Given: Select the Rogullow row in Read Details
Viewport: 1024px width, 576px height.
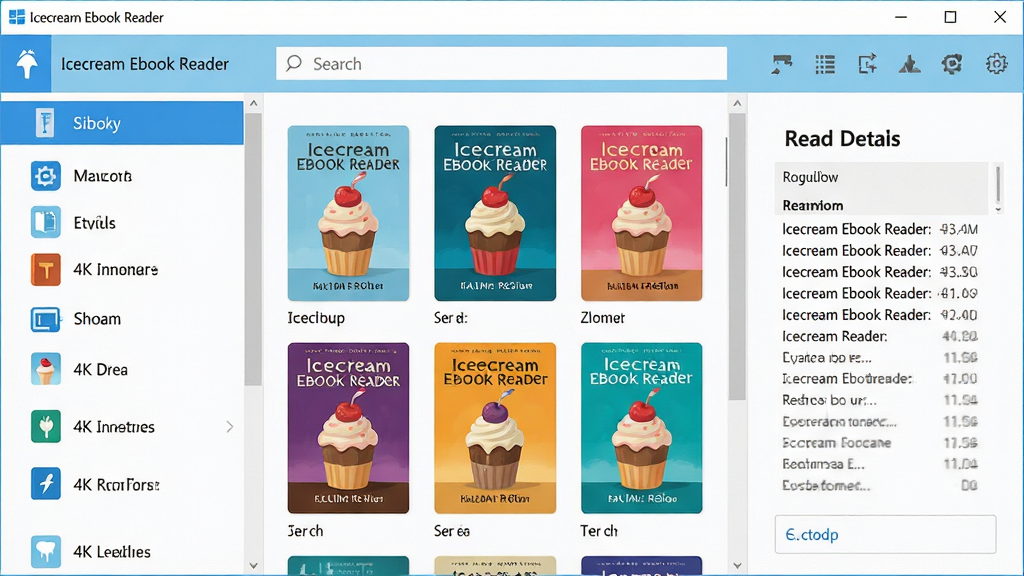Looking at the screenshot, I should pos(882,177).
